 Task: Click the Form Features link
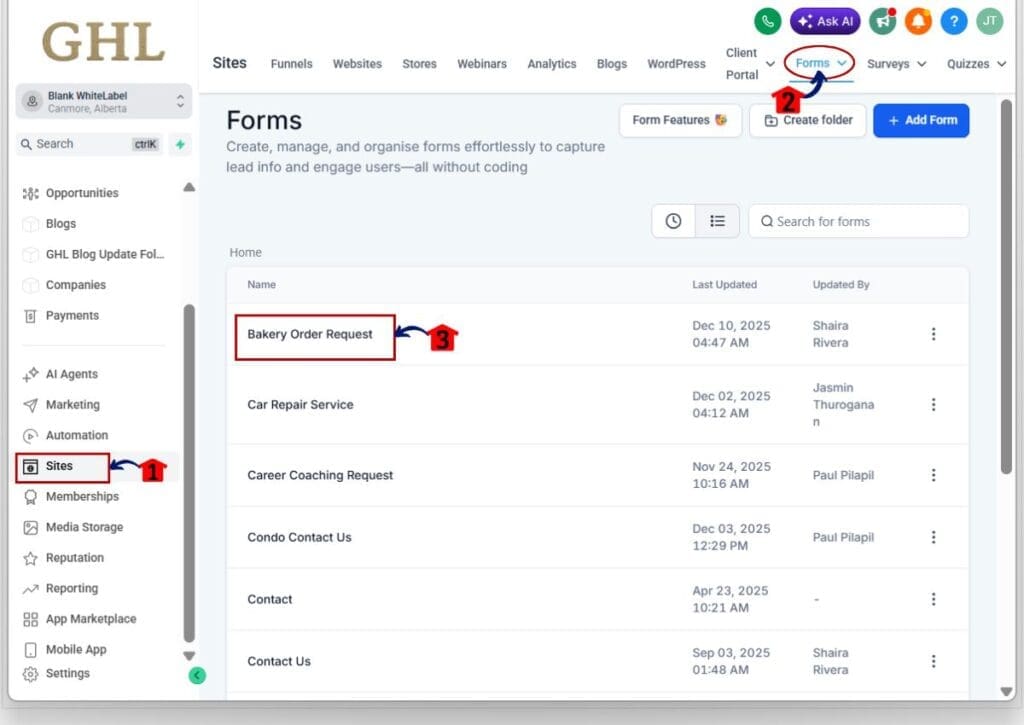point(680,119)
